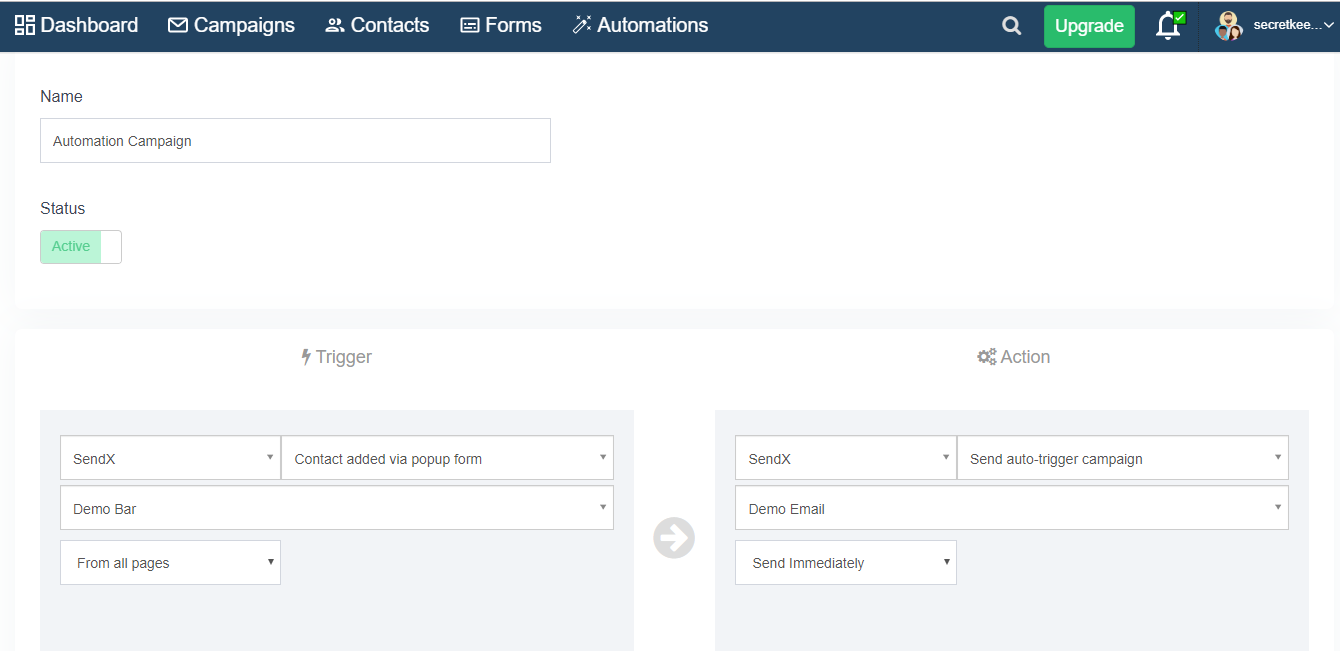The image size is (1340, 651).
Task: Open the Forms menu
Action: pyautogui.click(x=501, y=25)
